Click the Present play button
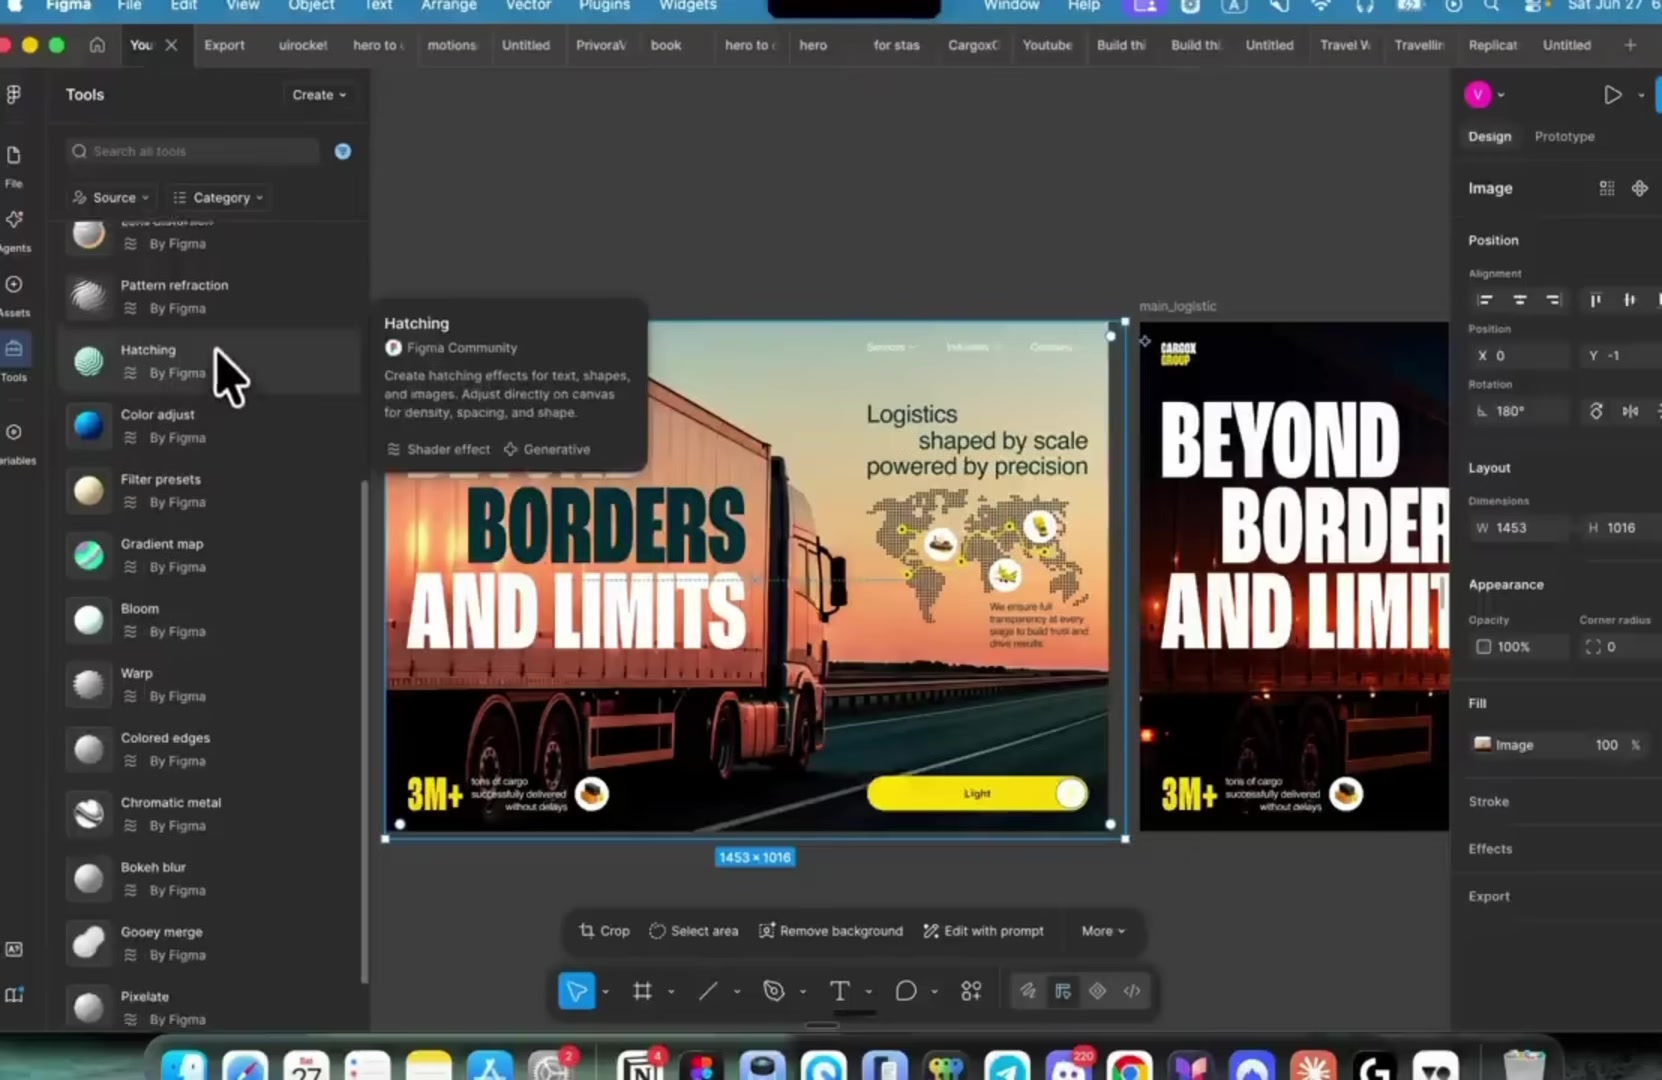Image resolution: width=1662 pixels, height=1080 pixels. [1612, 95]
